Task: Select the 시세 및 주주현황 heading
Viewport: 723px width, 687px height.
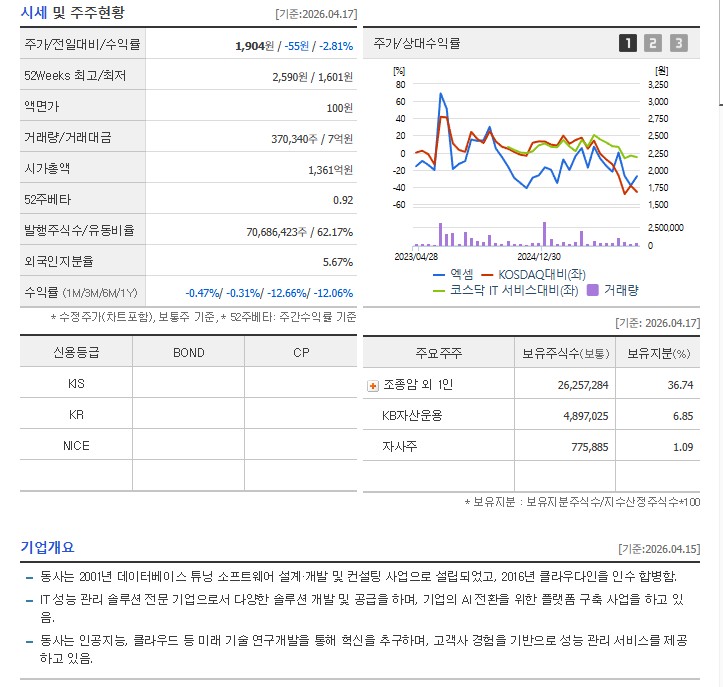Action: pos(72,12)
